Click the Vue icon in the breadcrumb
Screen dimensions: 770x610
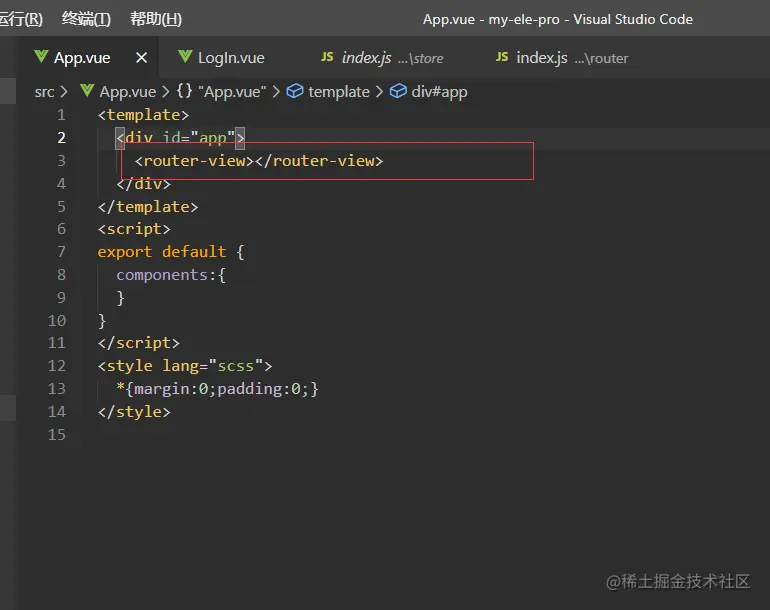87,91
